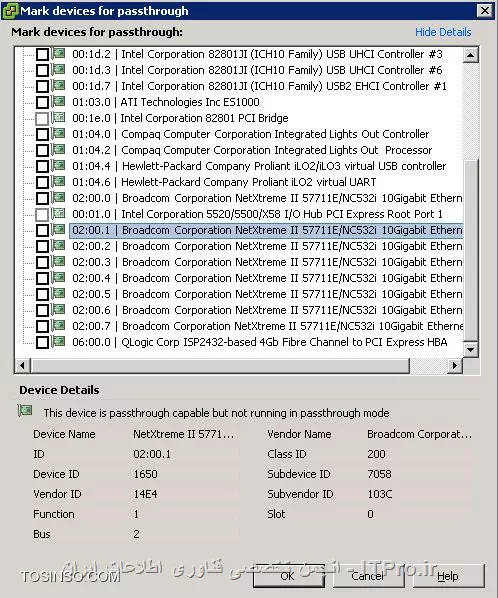This screenshot has height=598, width=498.
Task: Open Help for passthrough devices
Action: (x=448, y=576)
